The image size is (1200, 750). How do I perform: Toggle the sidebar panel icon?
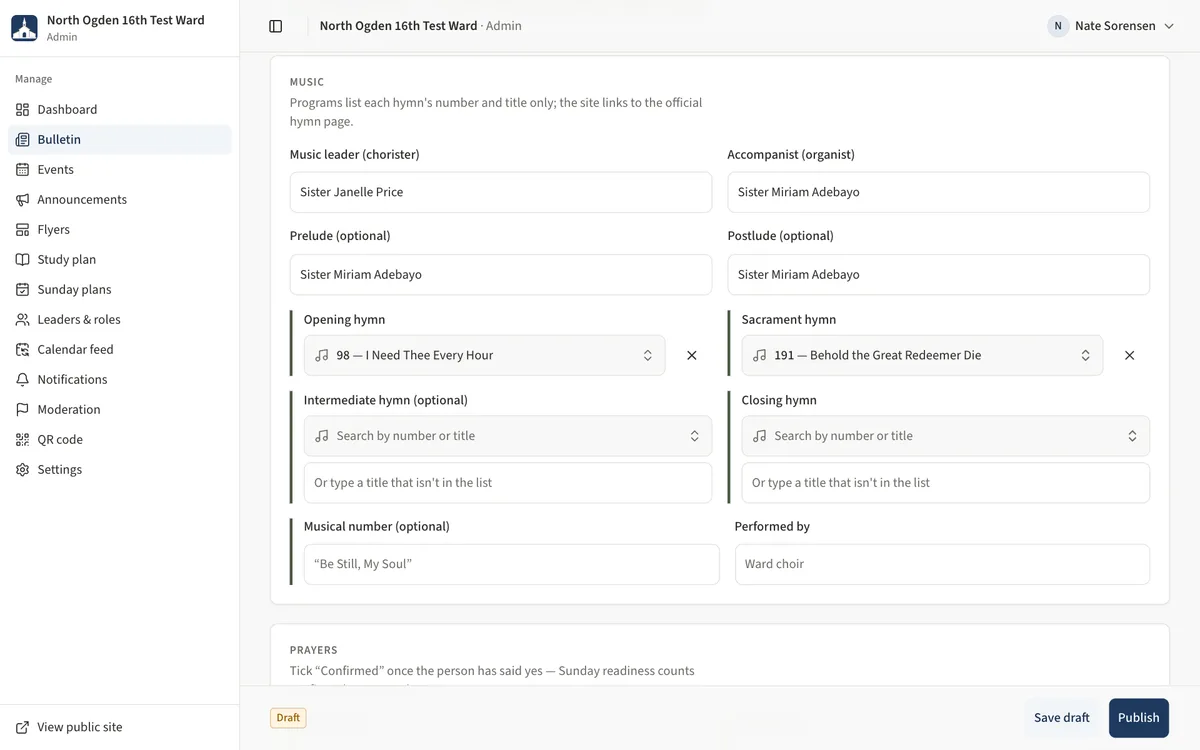[276, 26]
